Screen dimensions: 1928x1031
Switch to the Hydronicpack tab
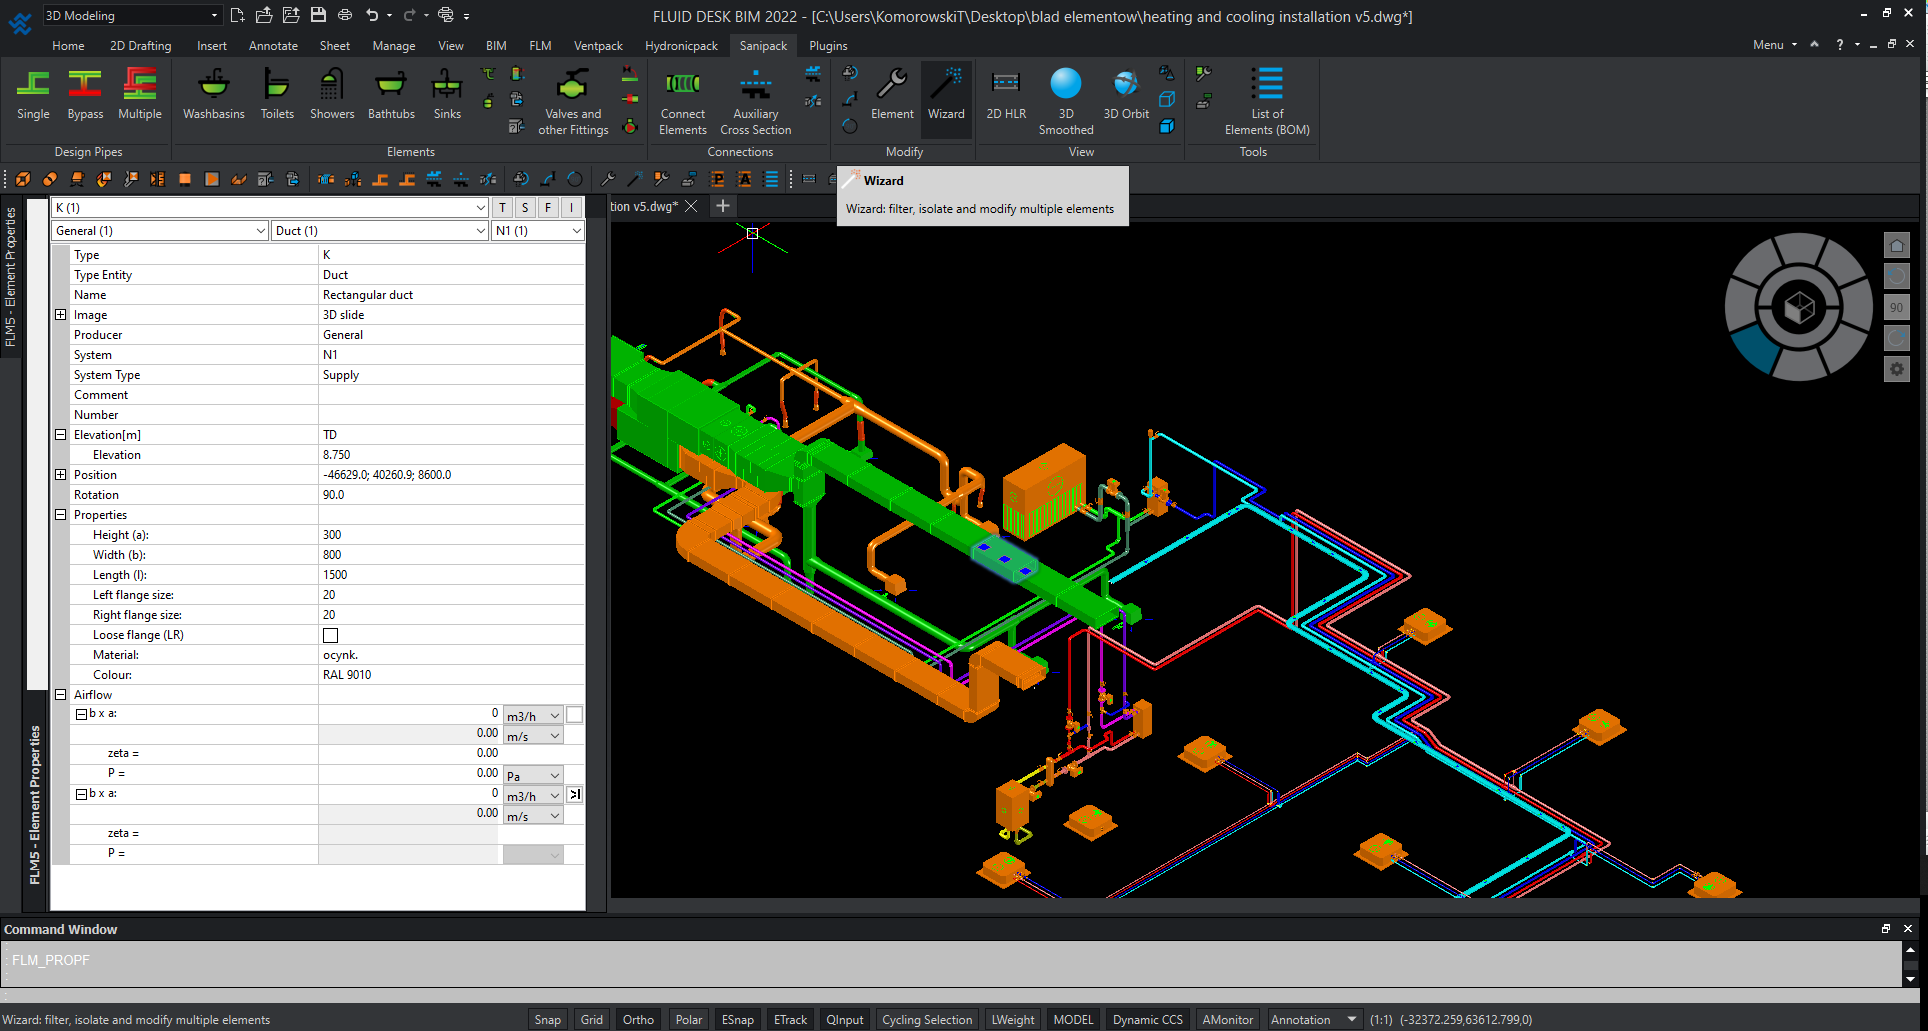pos(681,46)
